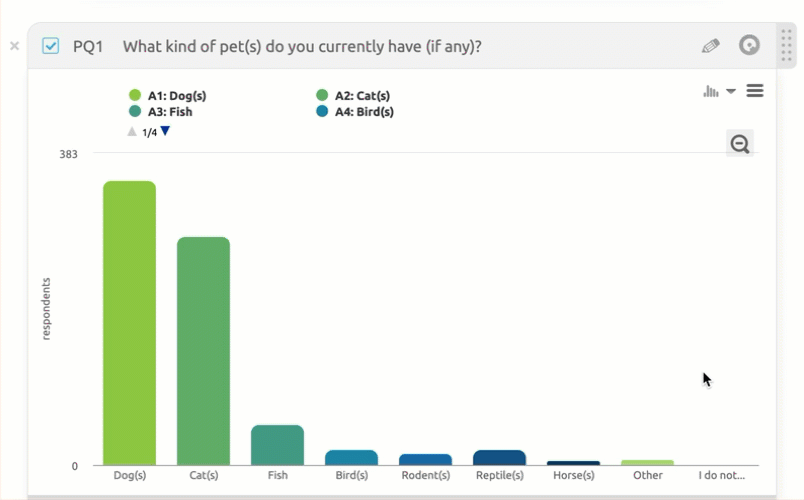The image size is (804, 500).
Task: Click the PQ1 question title text
Action: (302, 46)
